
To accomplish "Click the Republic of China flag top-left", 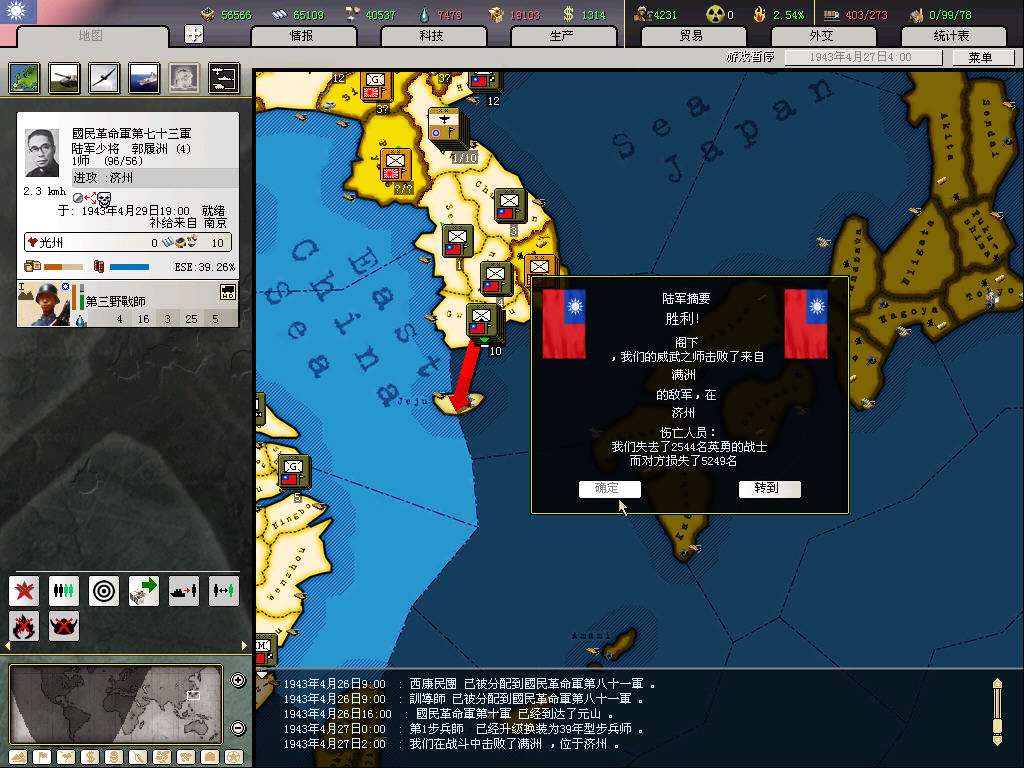I will tap(18, 12).
